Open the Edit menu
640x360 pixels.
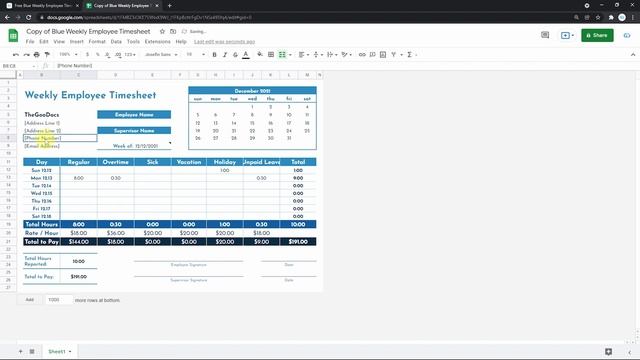point(44,42)
